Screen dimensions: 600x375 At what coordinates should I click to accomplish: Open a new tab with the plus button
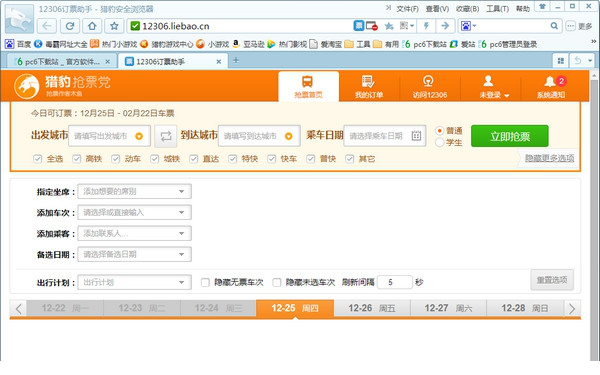click(236, 60)
